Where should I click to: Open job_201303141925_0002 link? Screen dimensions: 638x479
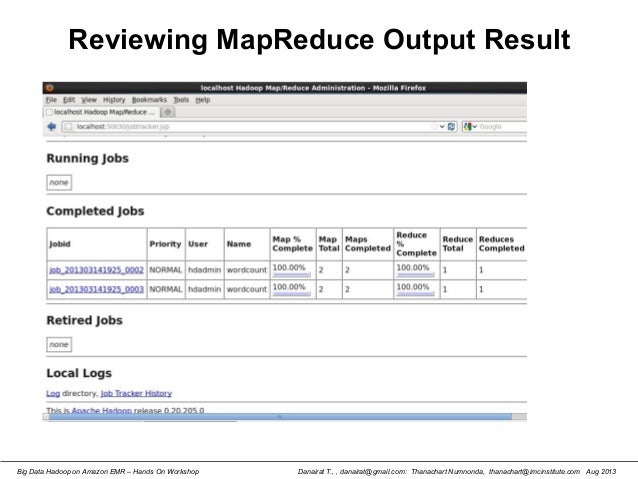[x=96, y=270]
